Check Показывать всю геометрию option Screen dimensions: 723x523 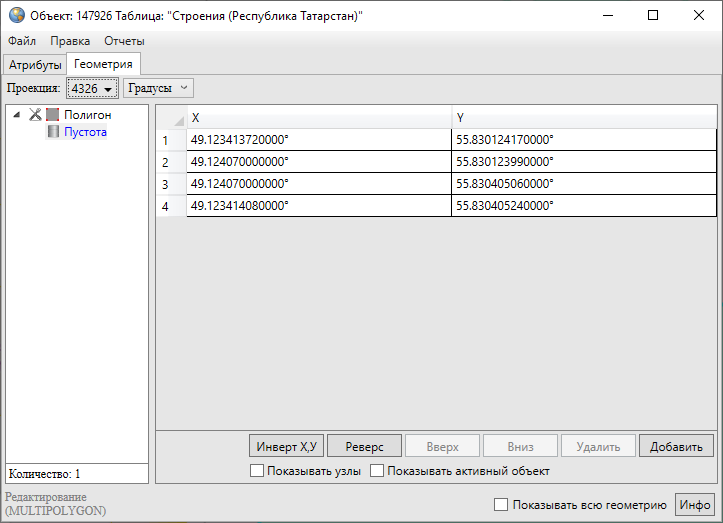click(x=502, y=505)
